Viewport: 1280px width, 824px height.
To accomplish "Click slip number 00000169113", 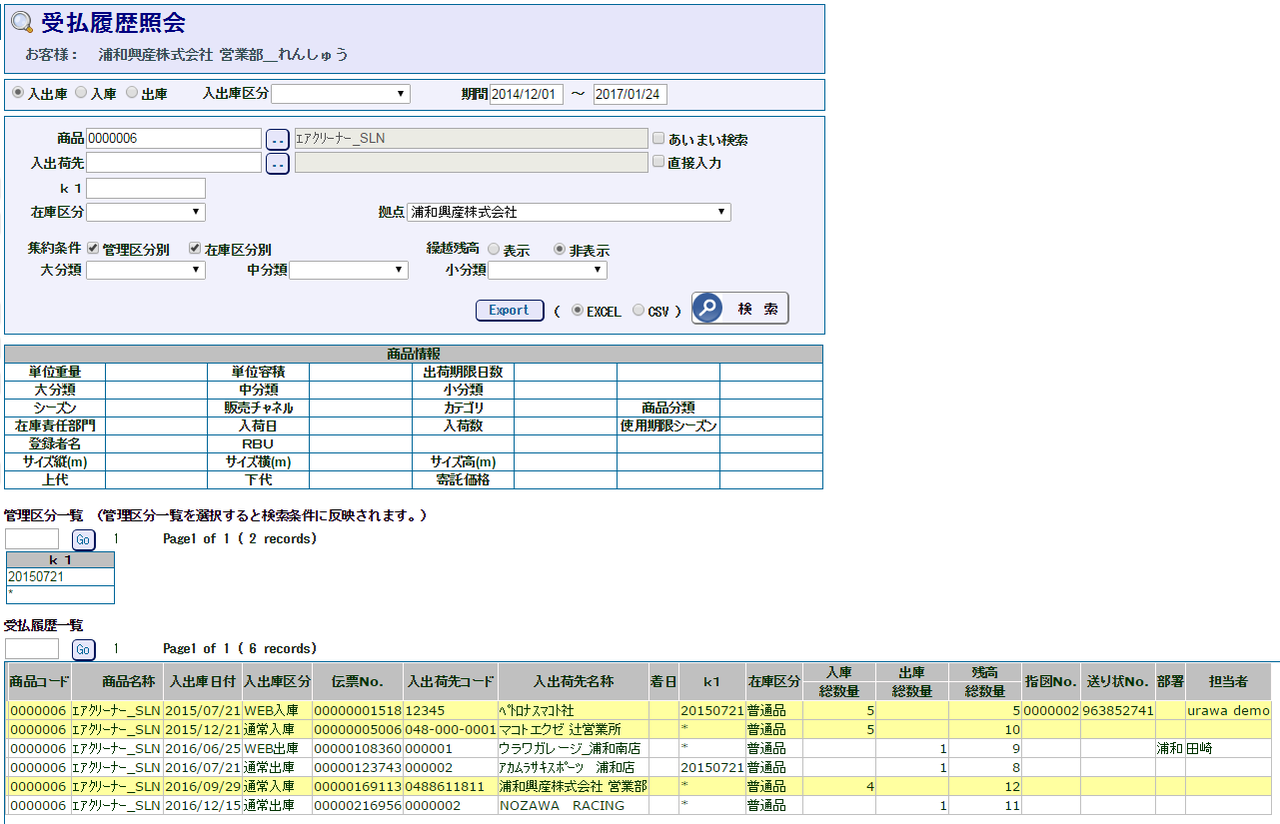I will (357, 787).
